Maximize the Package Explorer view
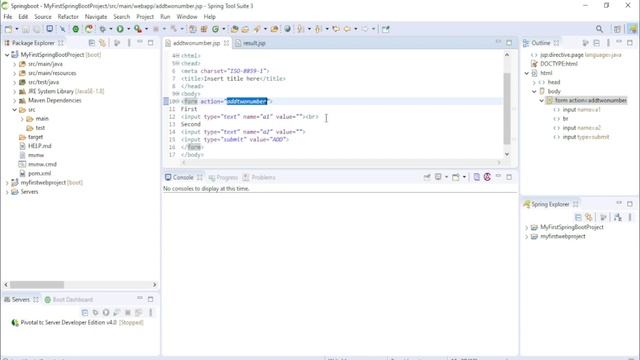Image resolution: width=640 pixels, height=360 pixels. (x=151, y=42)
